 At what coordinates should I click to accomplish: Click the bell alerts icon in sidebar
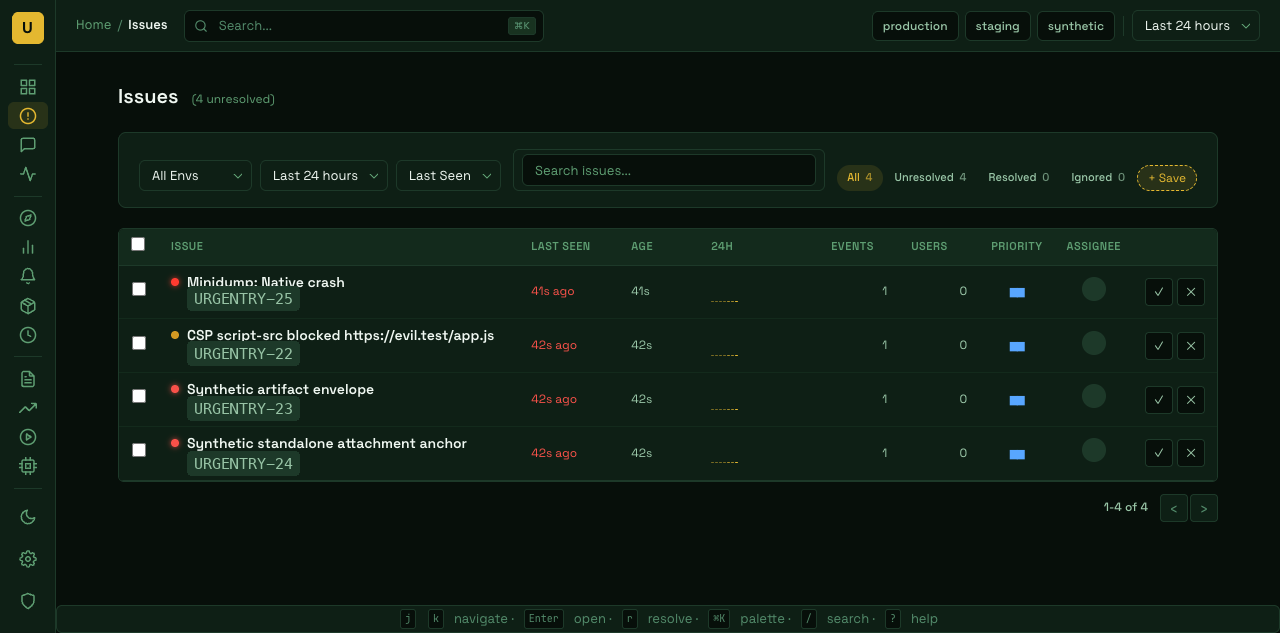[x=27, y=276]
